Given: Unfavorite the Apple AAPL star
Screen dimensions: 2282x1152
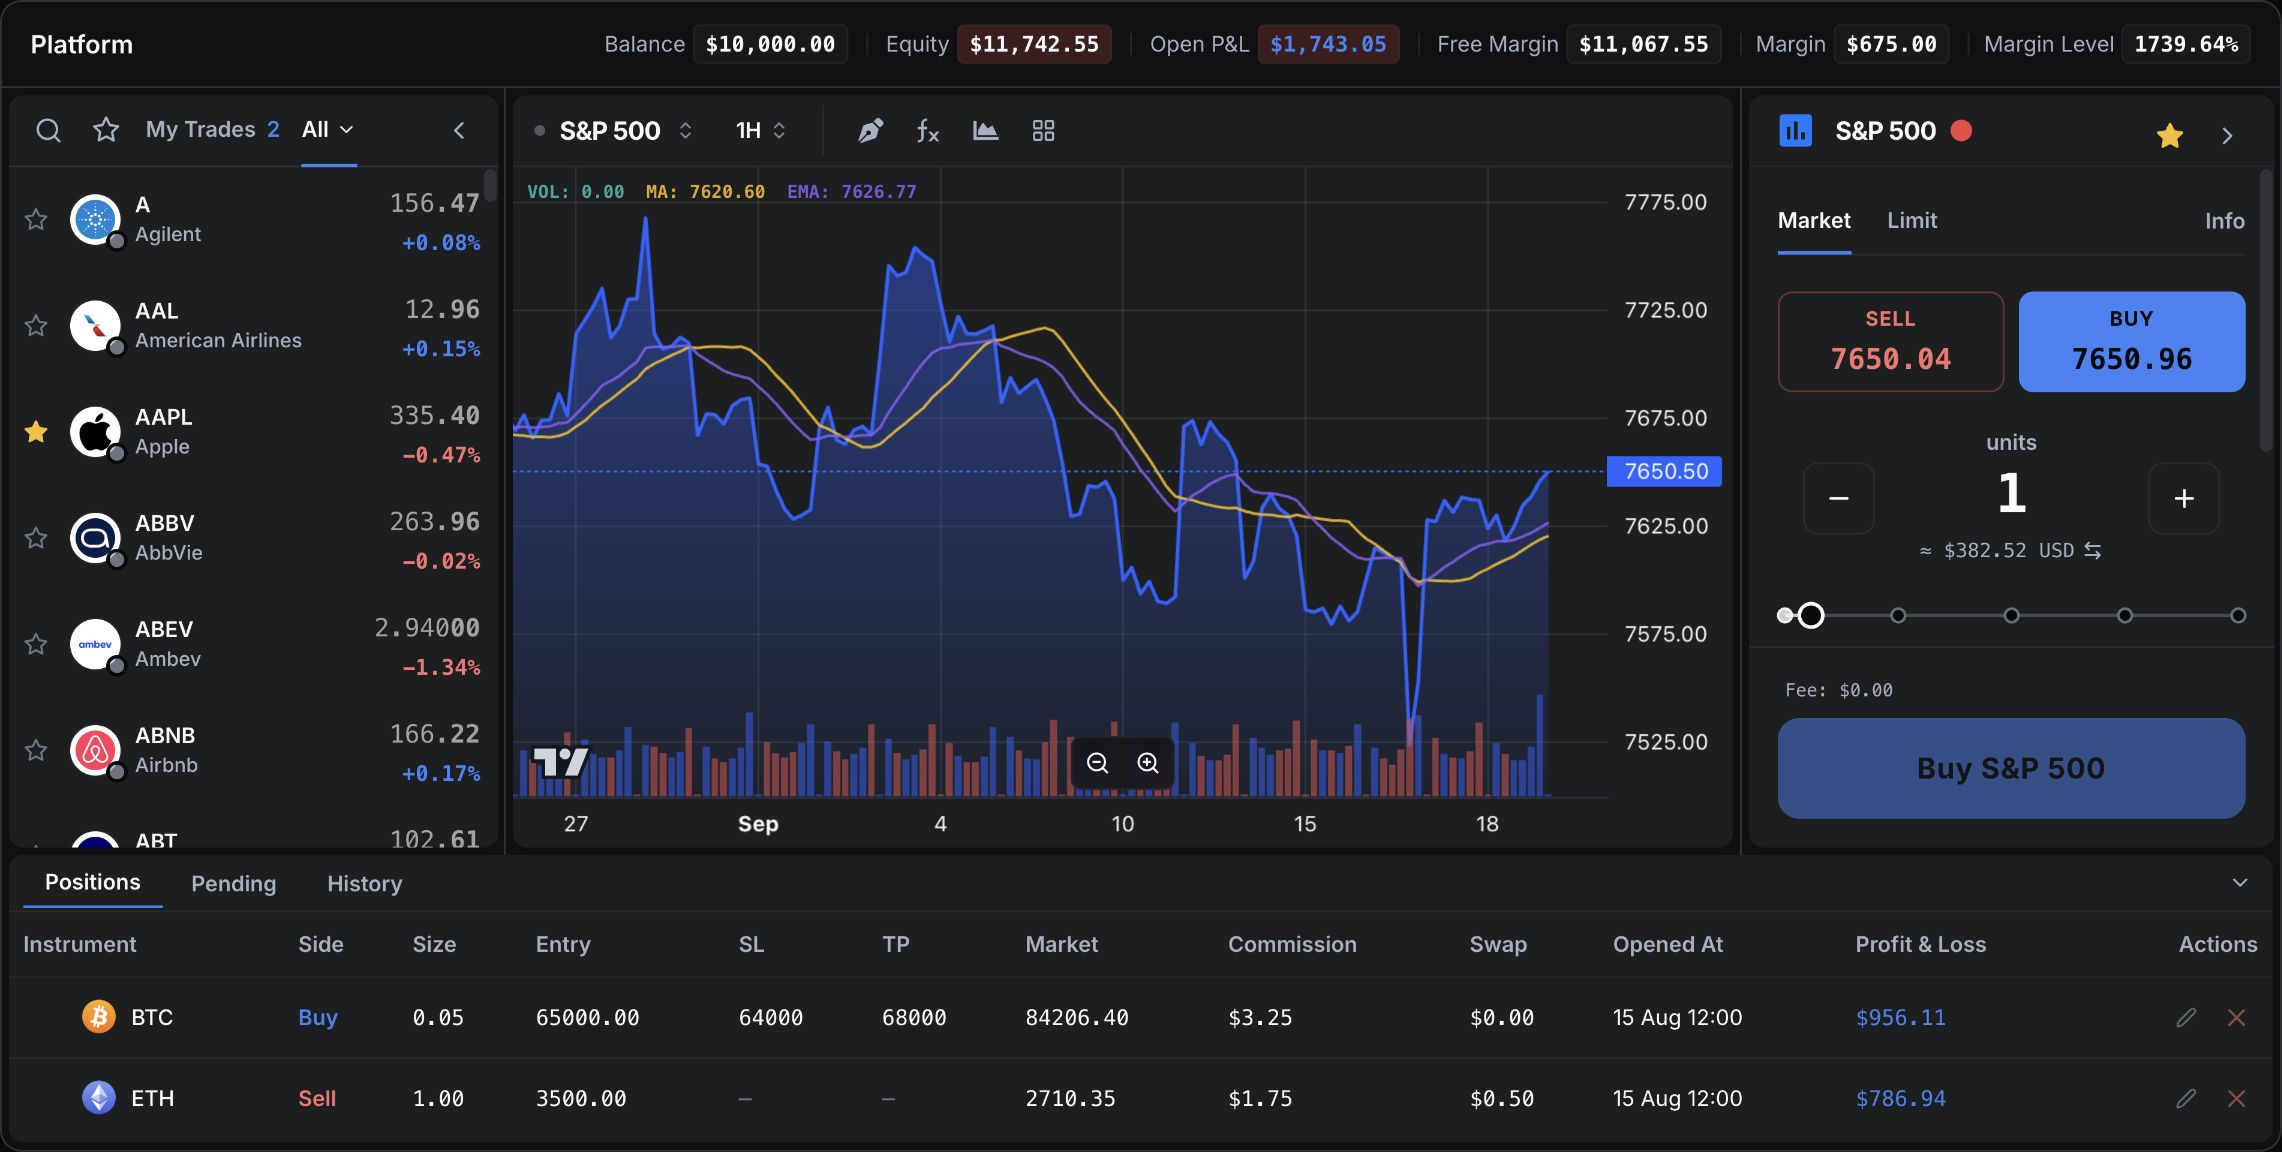Looking at the screenshot, I should coord(36,431).
